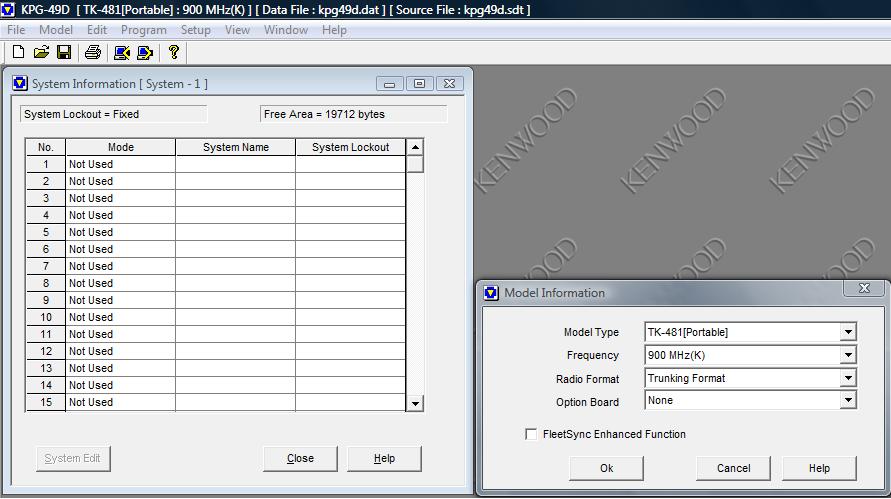Image resolution: width=891 pixels, height=499 pixels.
Task: Enable FleetSync Enhanced Function checkbox
Action: [x=531, y=434]
